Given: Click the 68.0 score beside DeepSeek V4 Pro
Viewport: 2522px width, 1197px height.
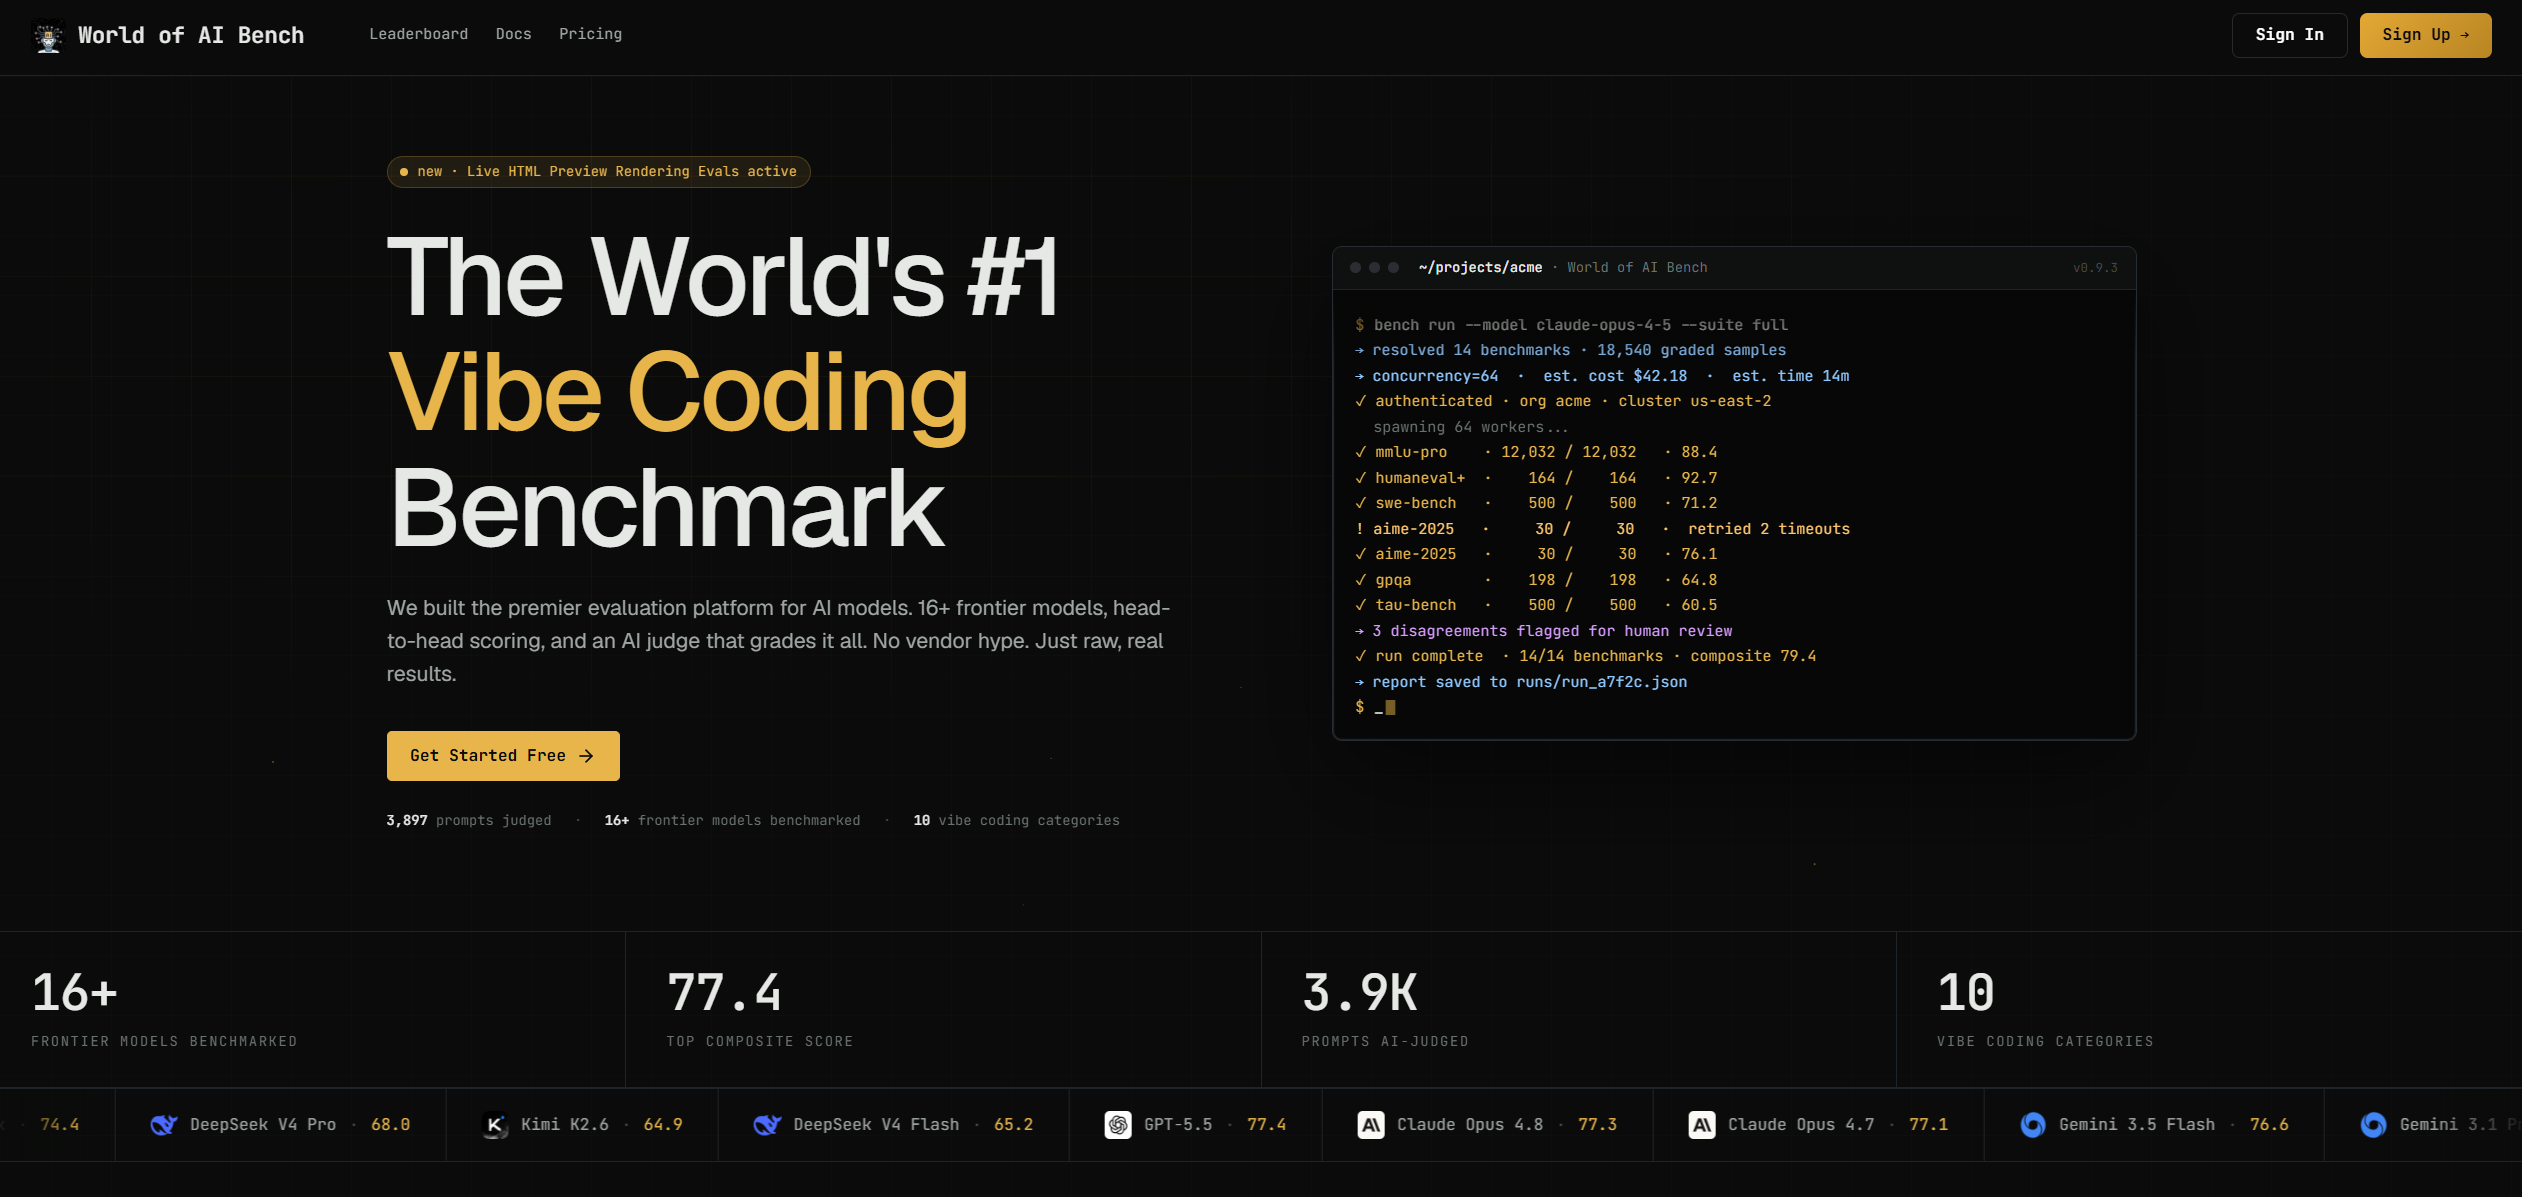Looking at the screenshot, I should pyautogui.click(x=391, y=1125).
